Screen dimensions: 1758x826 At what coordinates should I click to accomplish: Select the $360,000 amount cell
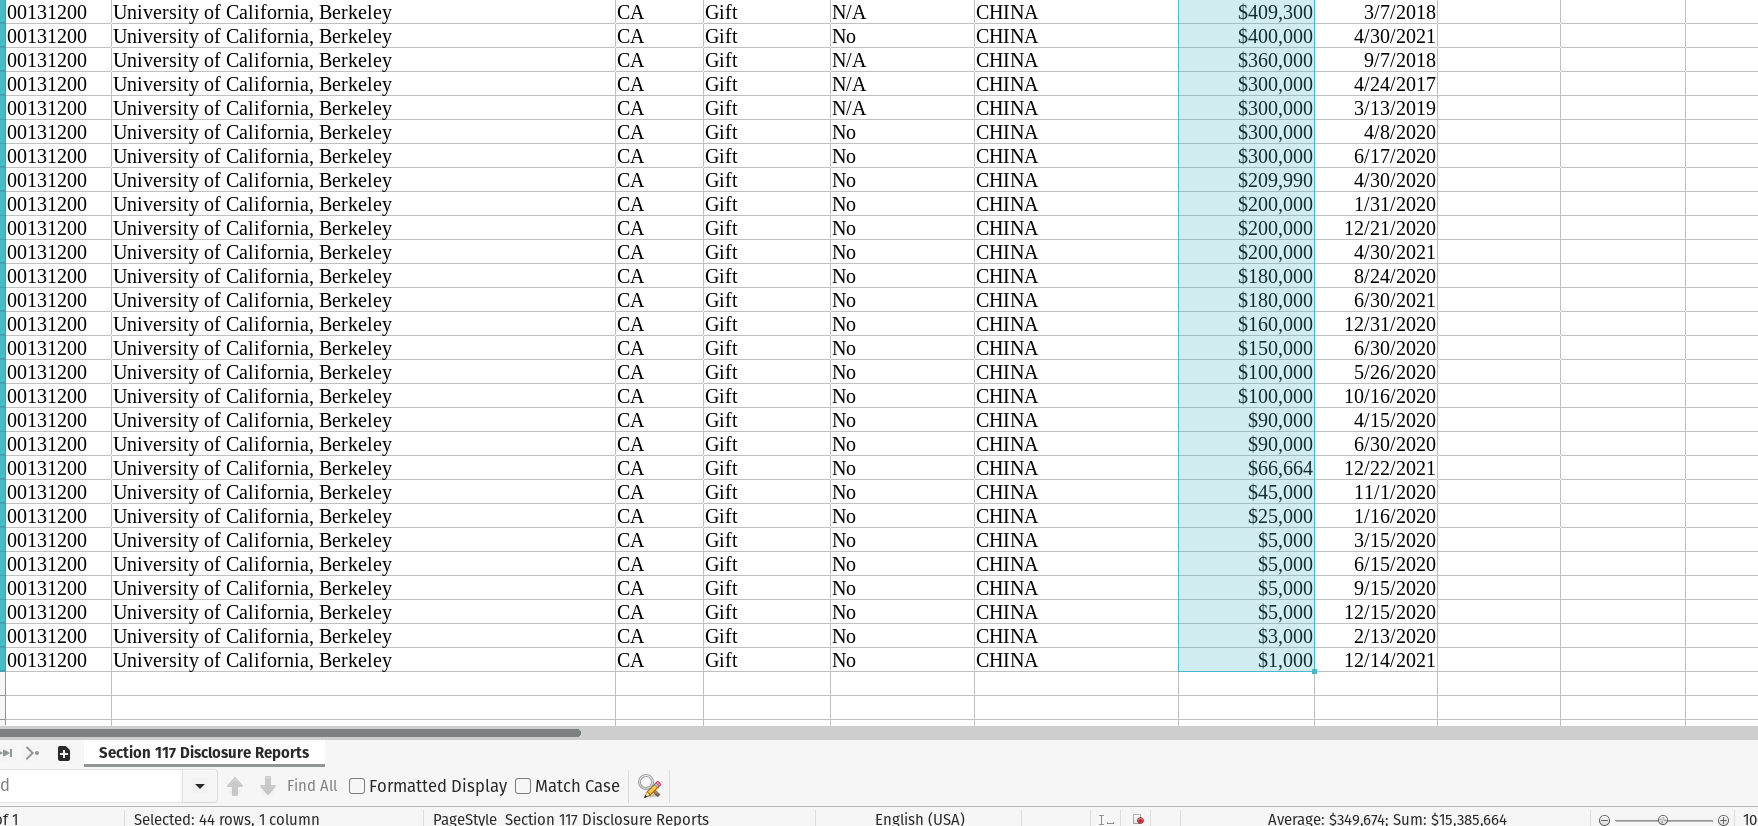click(1246, 60)
